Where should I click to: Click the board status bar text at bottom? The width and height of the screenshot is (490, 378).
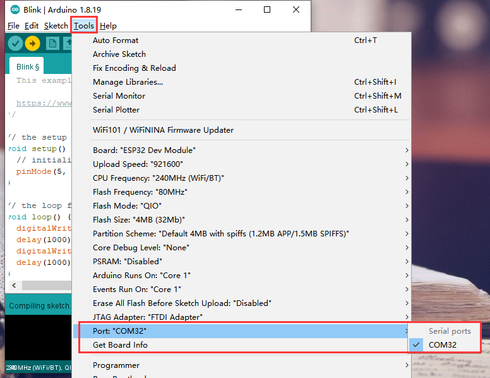coord(39,368)
